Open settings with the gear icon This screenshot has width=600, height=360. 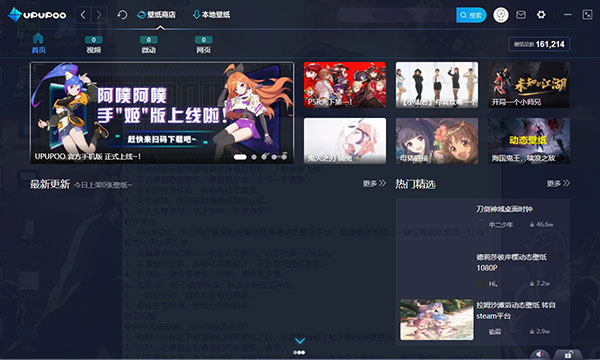[x=541, y=15]
